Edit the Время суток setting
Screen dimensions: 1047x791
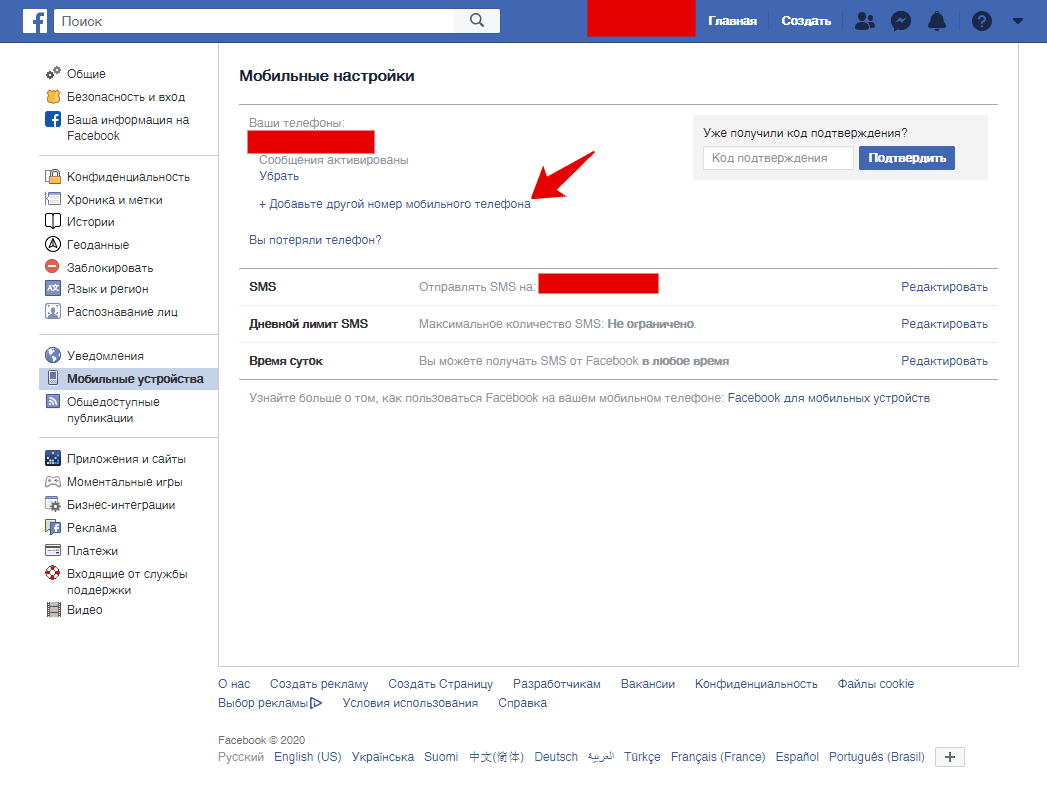click(x=944, y=361)
